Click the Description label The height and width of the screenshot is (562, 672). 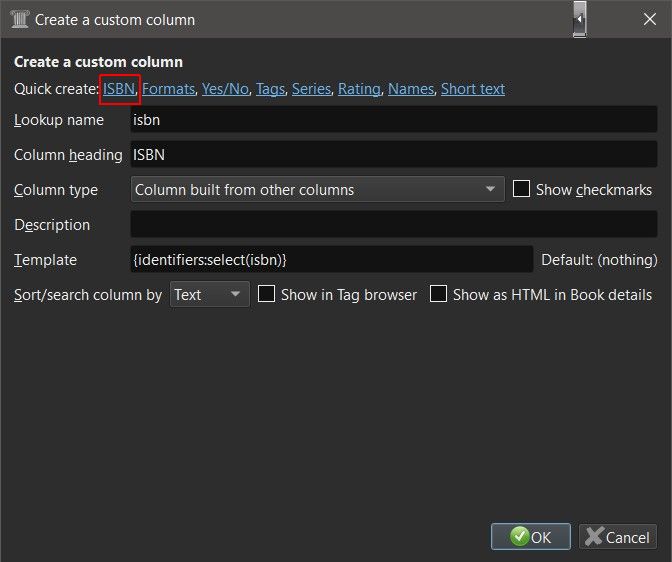[52, 225]
